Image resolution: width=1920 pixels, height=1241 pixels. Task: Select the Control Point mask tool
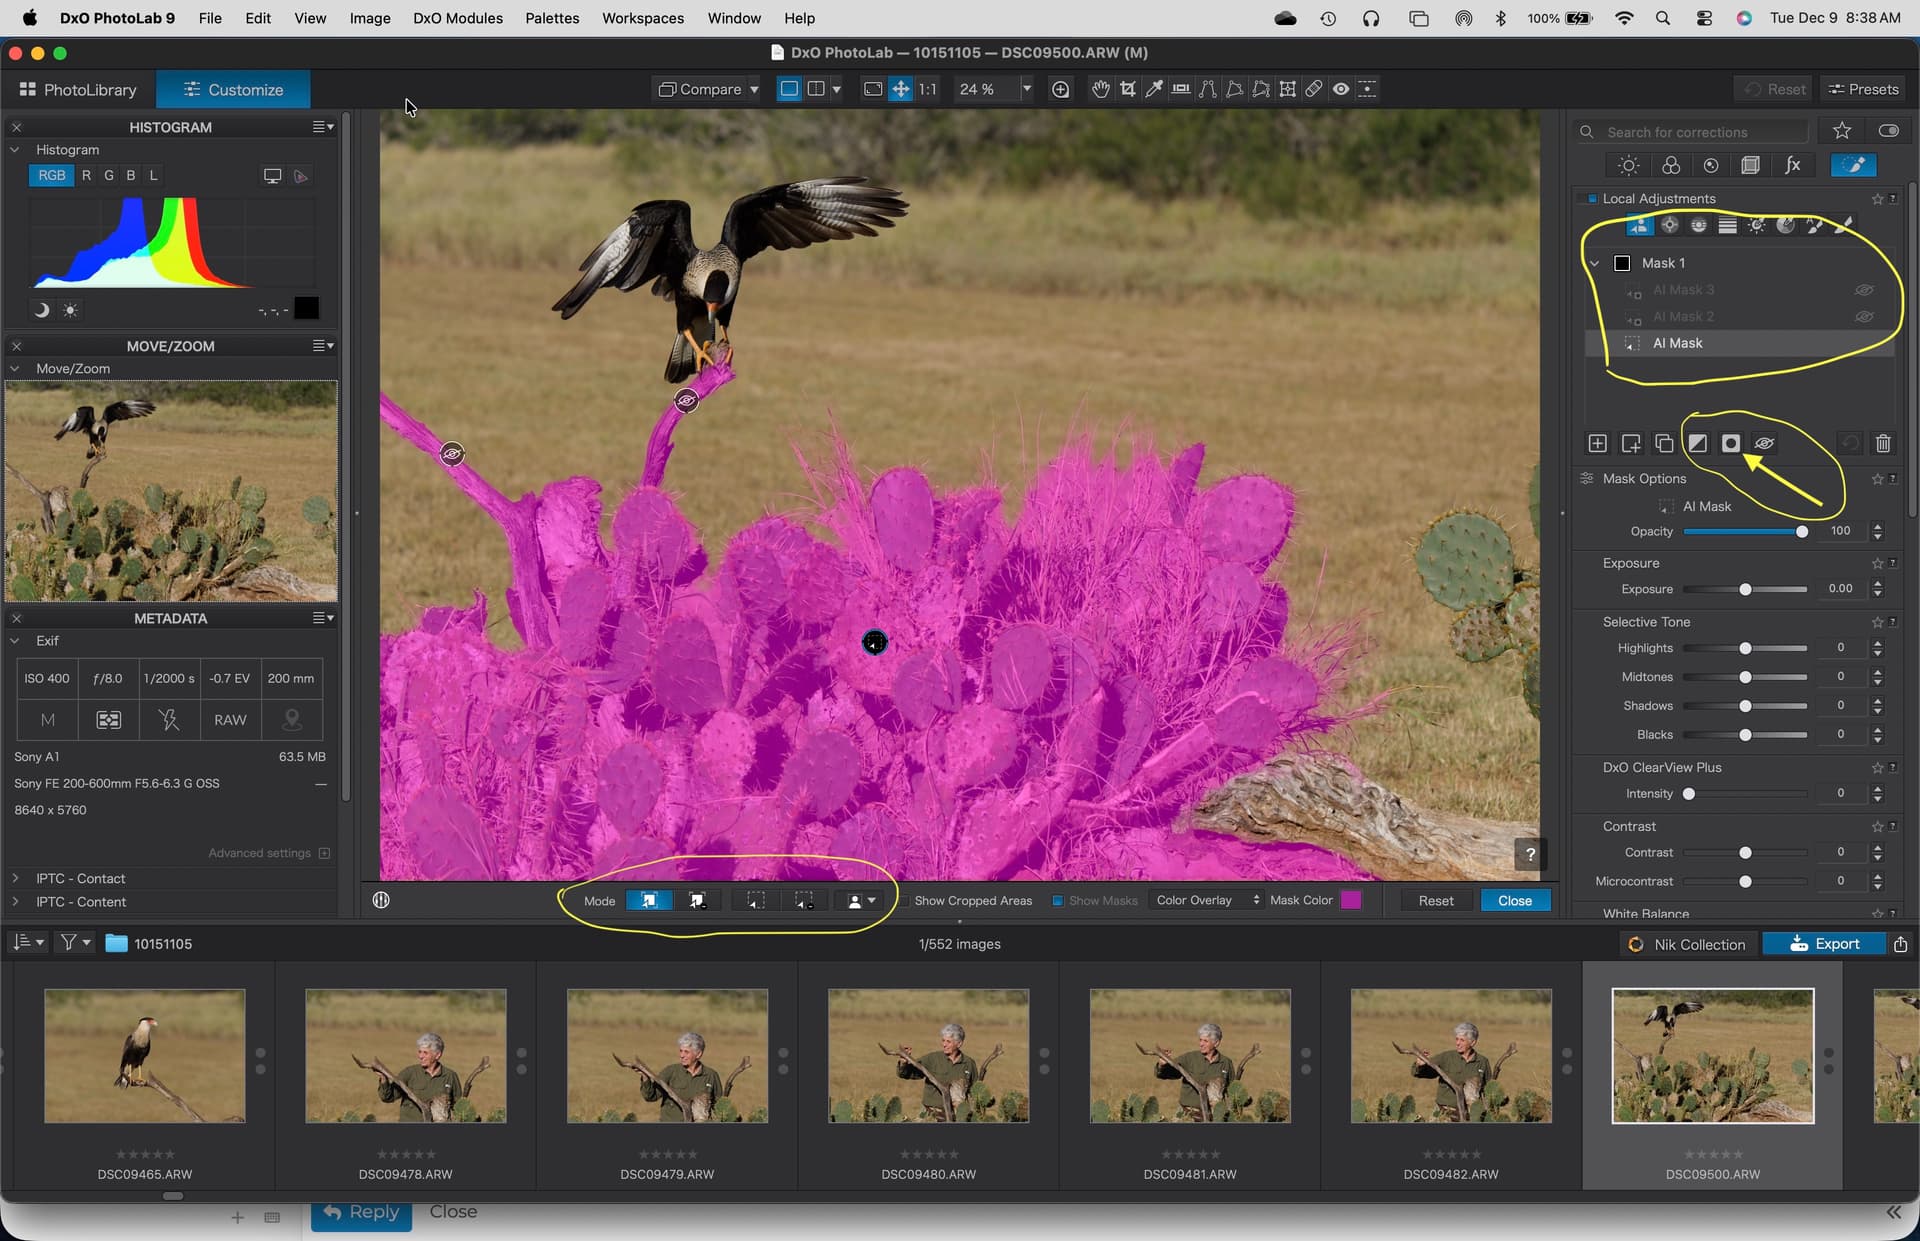click(x=1670, y=226)
